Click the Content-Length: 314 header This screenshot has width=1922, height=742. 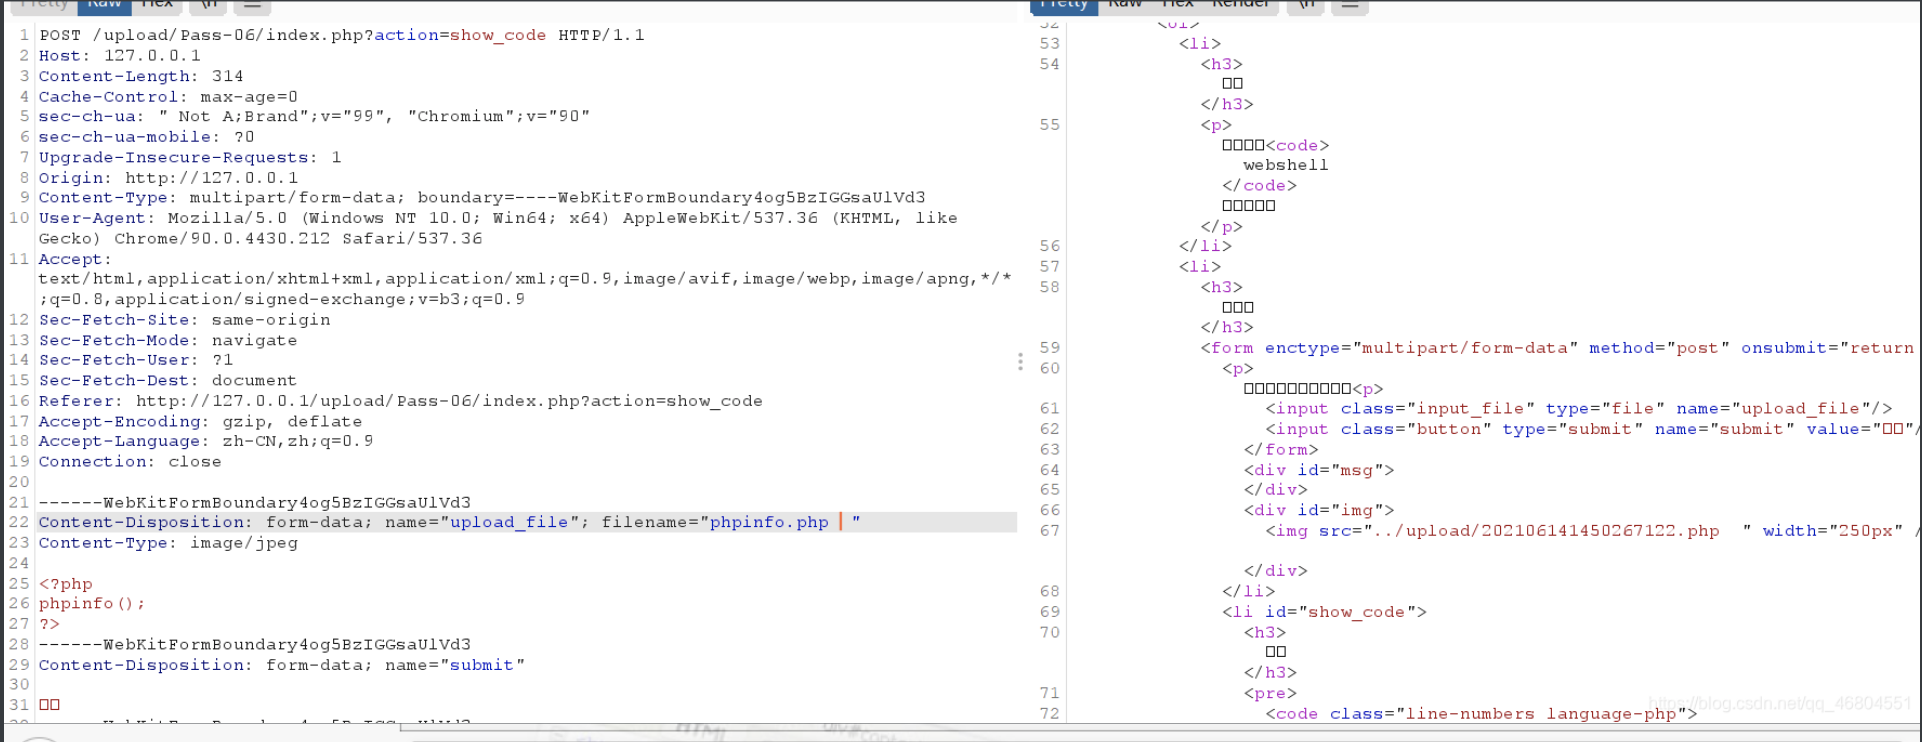[141, 76]
